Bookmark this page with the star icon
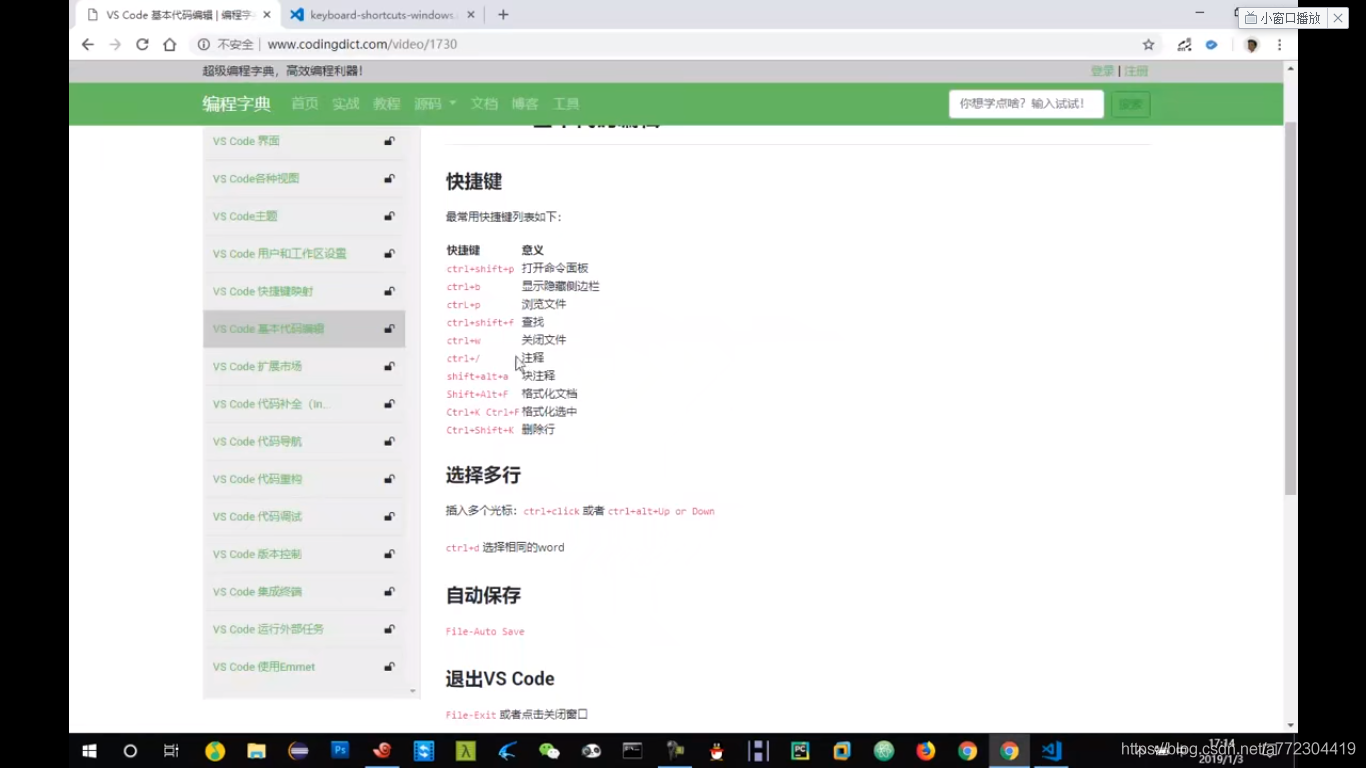 (x=1148, y=44)
